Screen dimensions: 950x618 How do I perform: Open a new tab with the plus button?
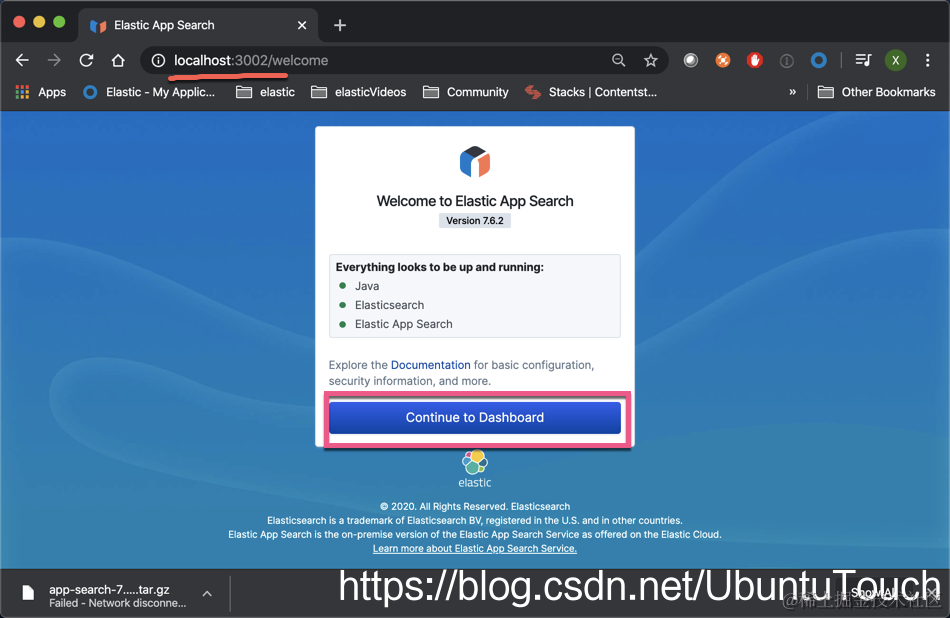[340, 25]
